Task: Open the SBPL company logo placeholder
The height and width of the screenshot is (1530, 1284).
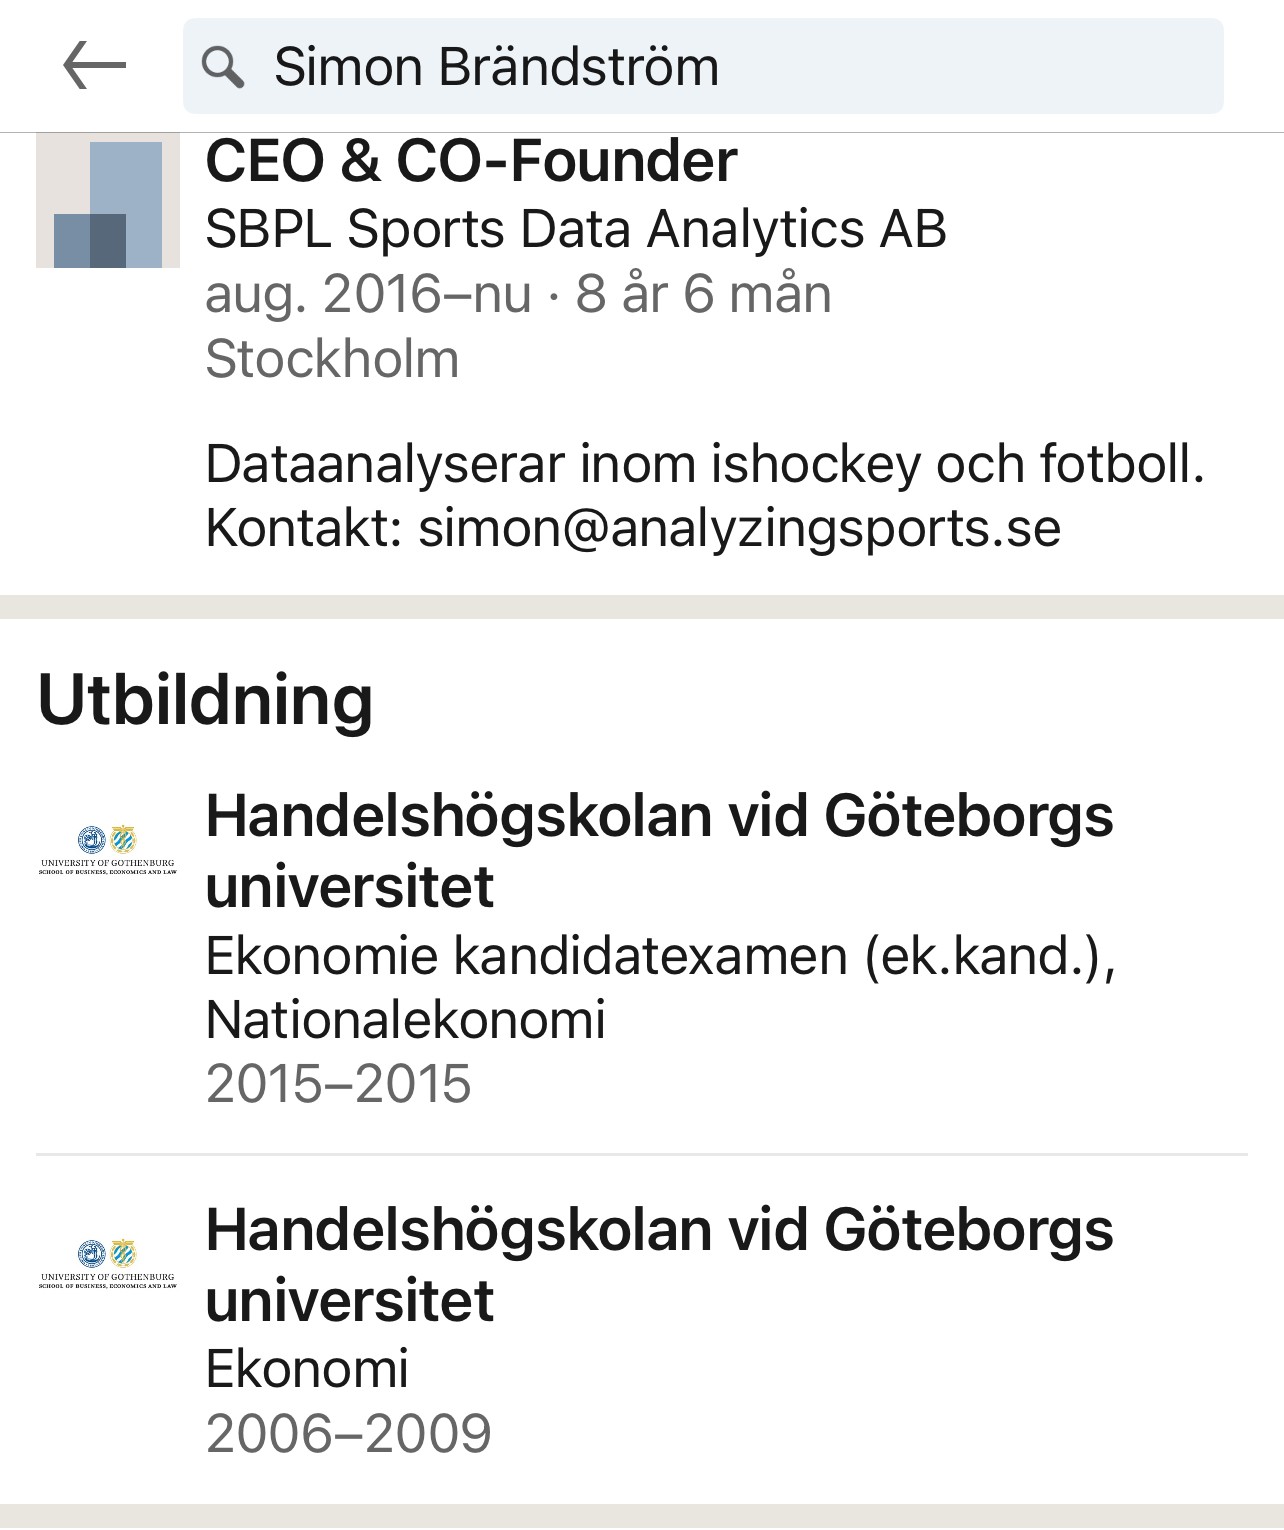Action: [108, 202]
